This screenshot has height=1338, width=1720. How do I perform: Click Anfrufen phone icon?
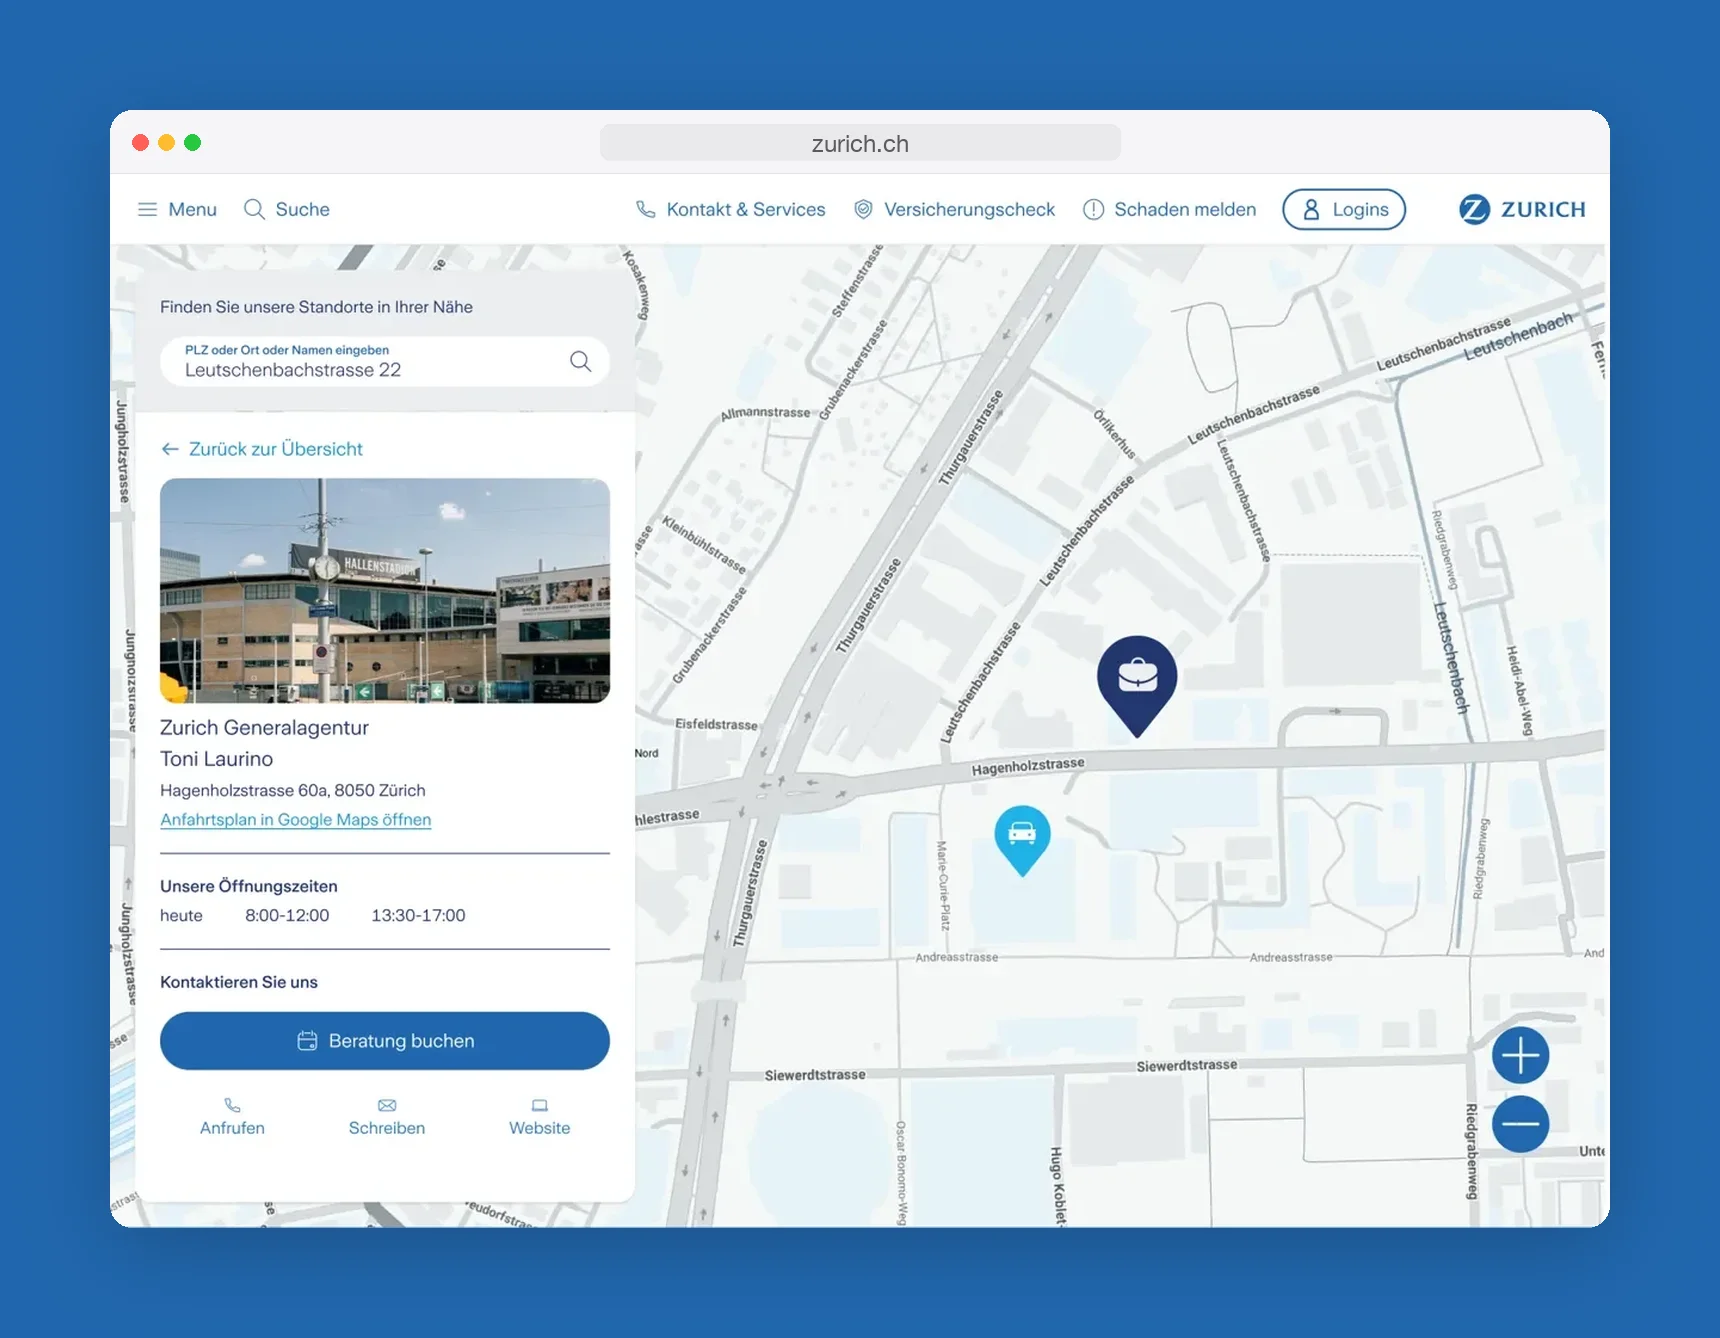click(x=232, y=1106)
